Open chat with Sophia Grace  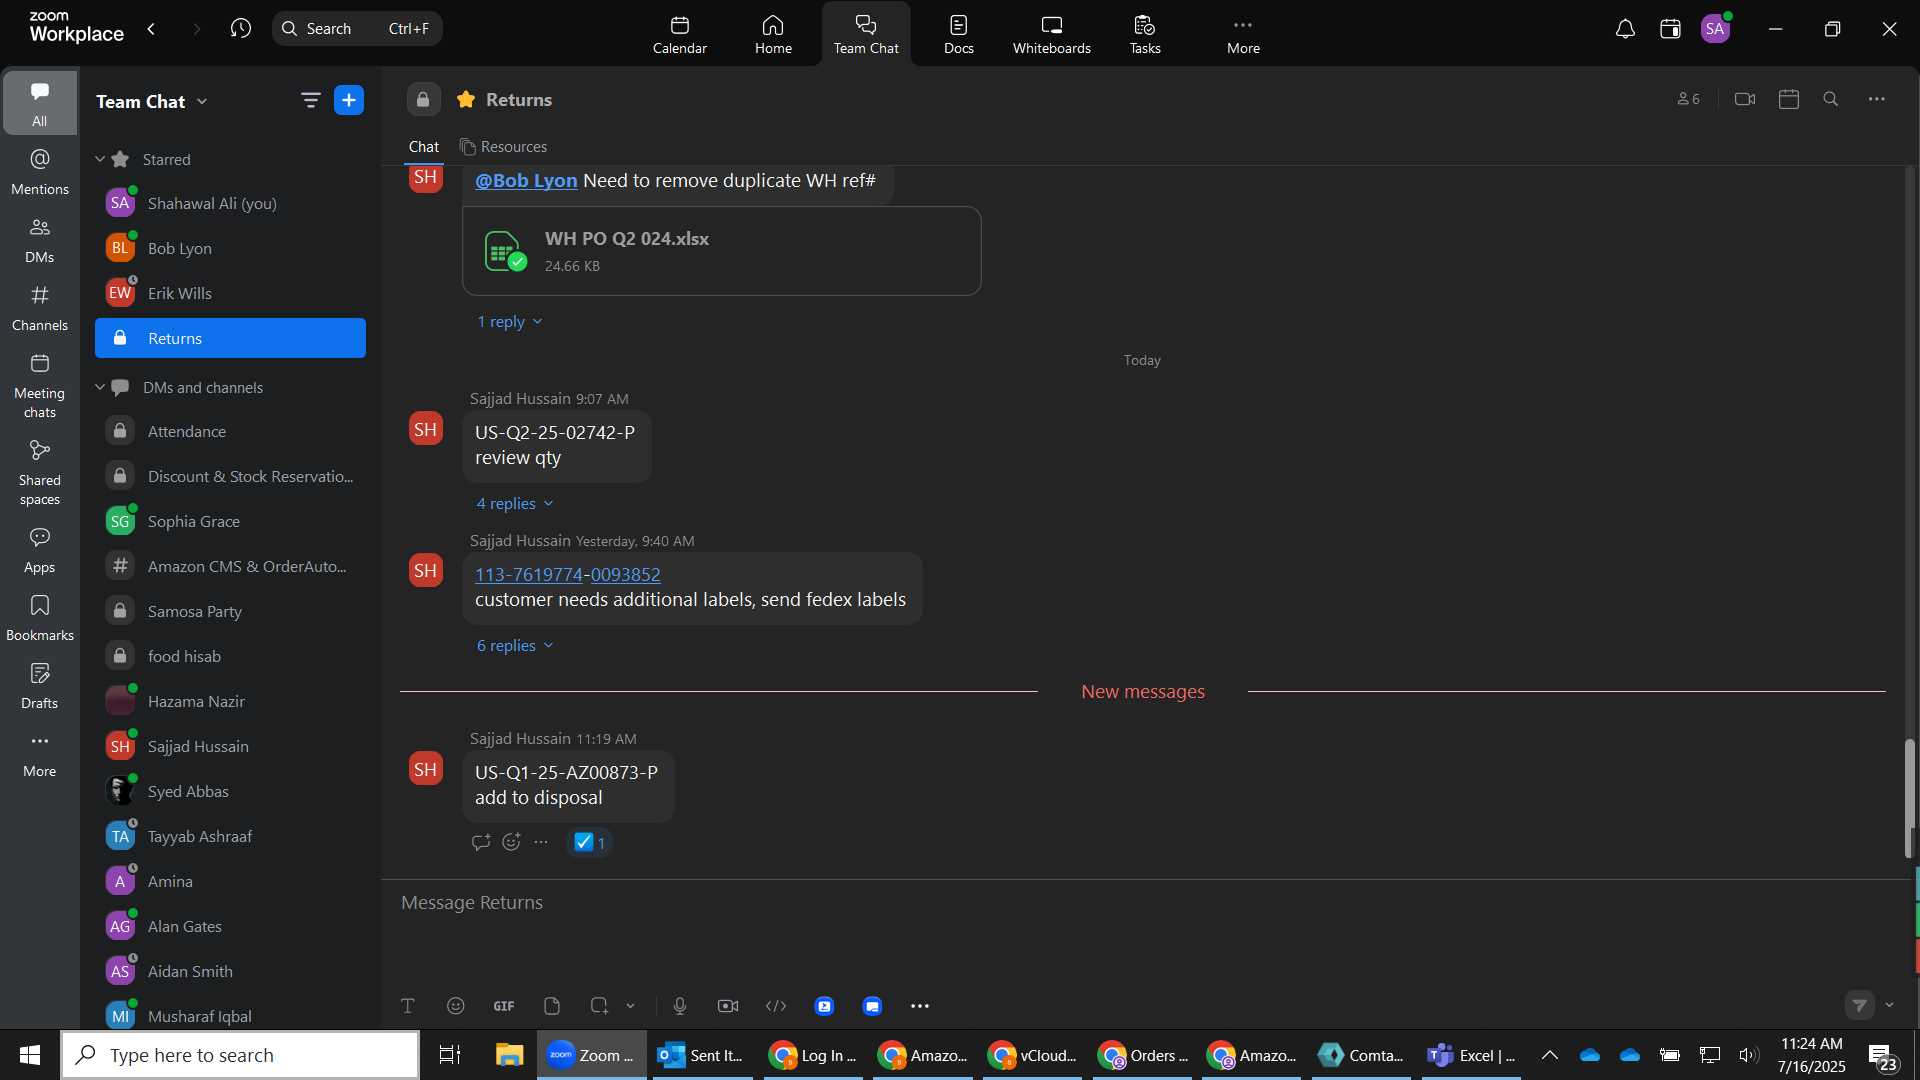230,521
